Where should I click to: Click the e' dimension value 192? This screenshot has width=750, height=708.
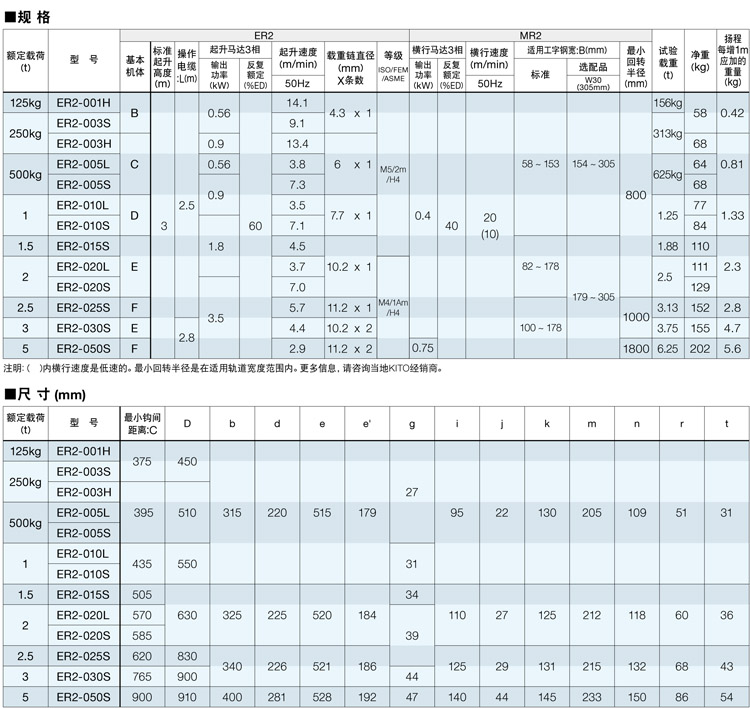[367, 697]
